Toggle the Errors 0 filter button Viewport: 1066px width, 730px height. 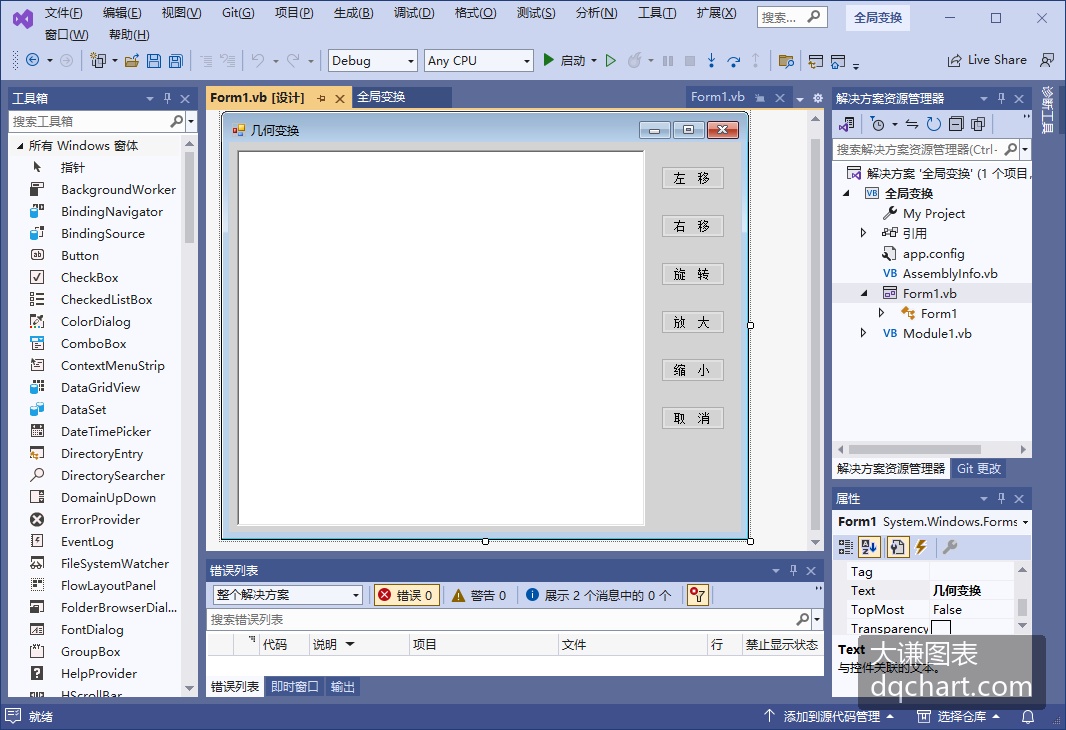click(x=406, y=595)
